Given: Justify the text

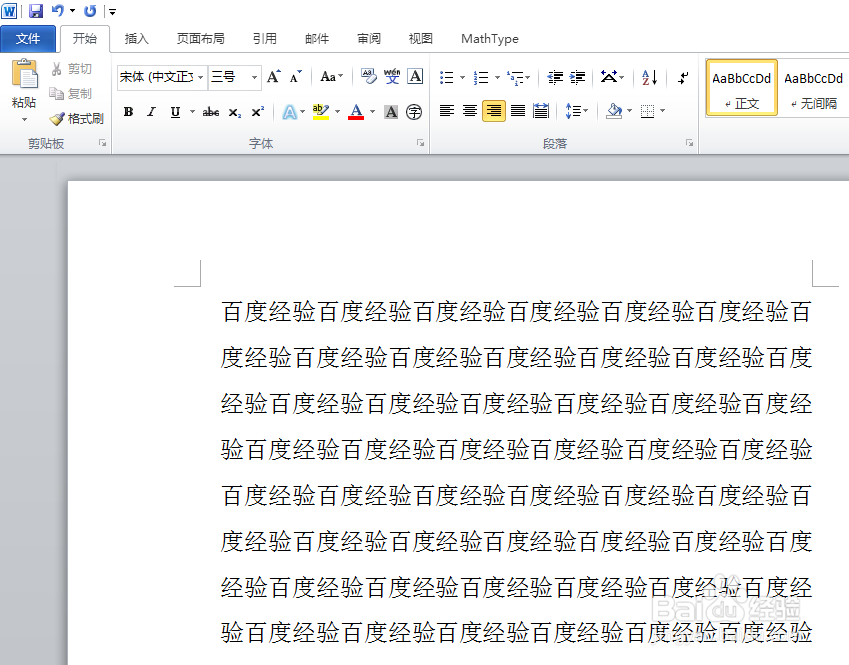Looking at the screenshot, I should point(518,111).
